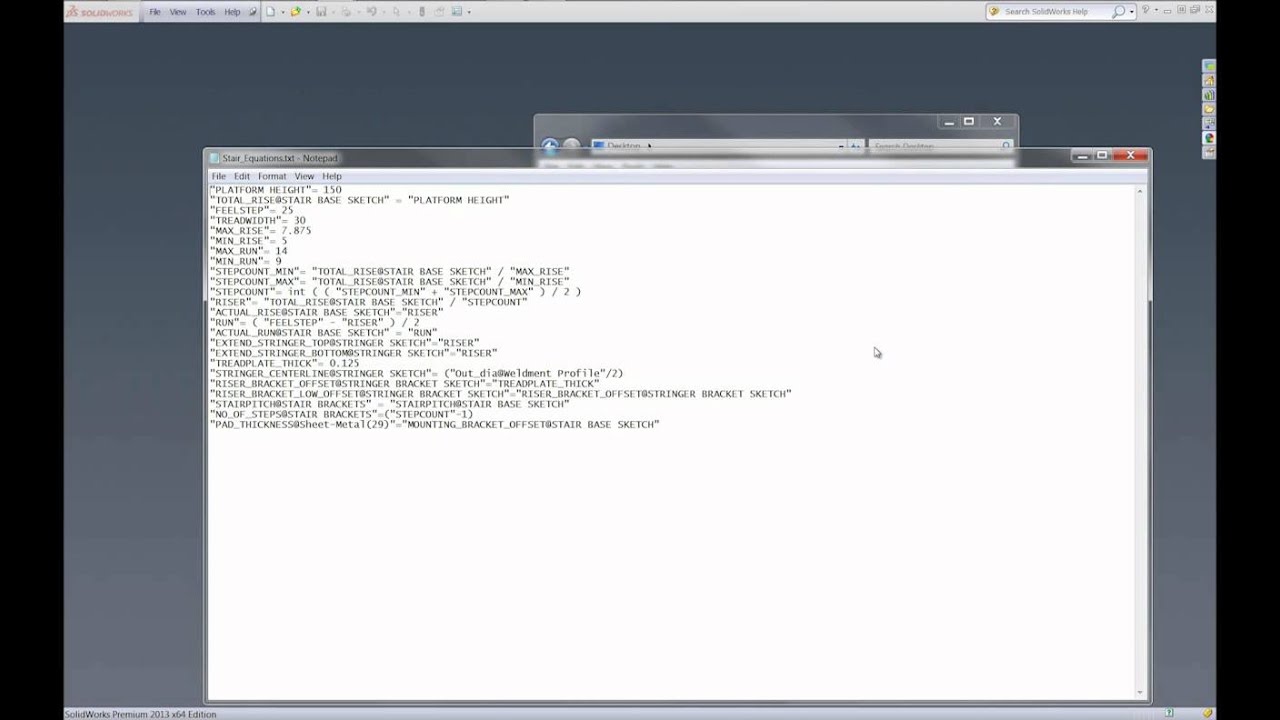Screen dimensions: 1280x720
Task: Click the Select cursor icon in SolidWorks toolbar
Action: click(396, 12)
